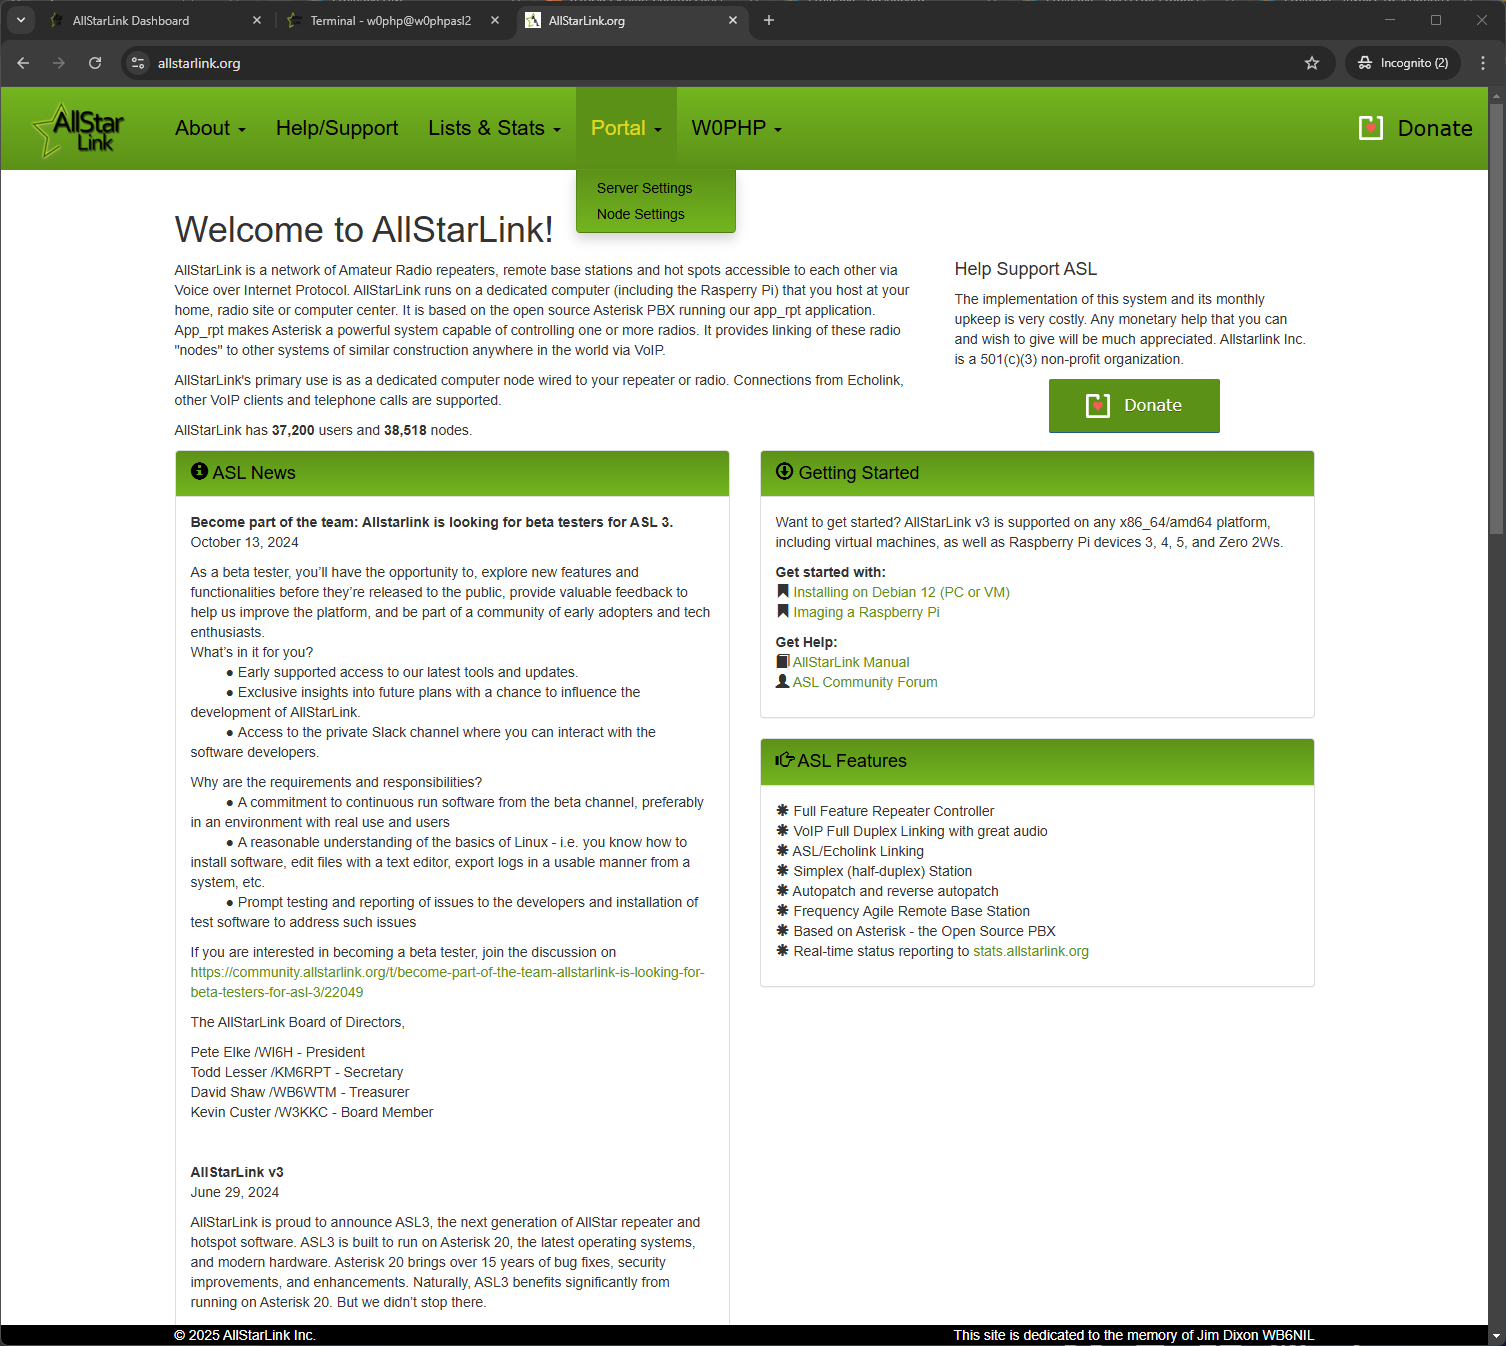Screen dimensions: 1506x1346
Task: Click the site information icon in the address bar
Action: coord(139,63)
